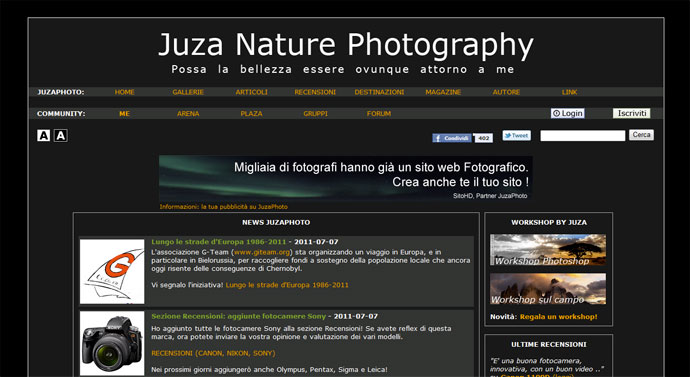This screenshot has width=690, height=377.
Task: Open the G-Team logo thumbnail
Action: click(112, 271)
